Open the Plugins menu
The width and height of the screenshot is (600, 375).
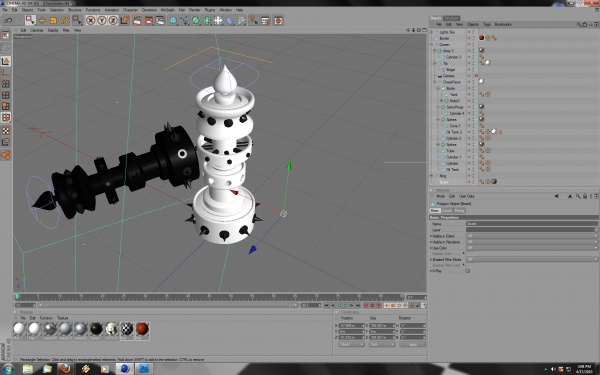pyautogui.click(x=210, y=10)
